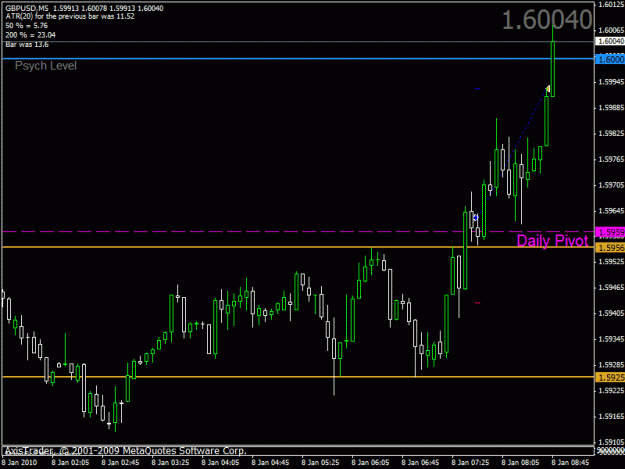Click the '8 Jan 08:05' time label
This screenshot has height=469, width=625.
pos(521,463)
